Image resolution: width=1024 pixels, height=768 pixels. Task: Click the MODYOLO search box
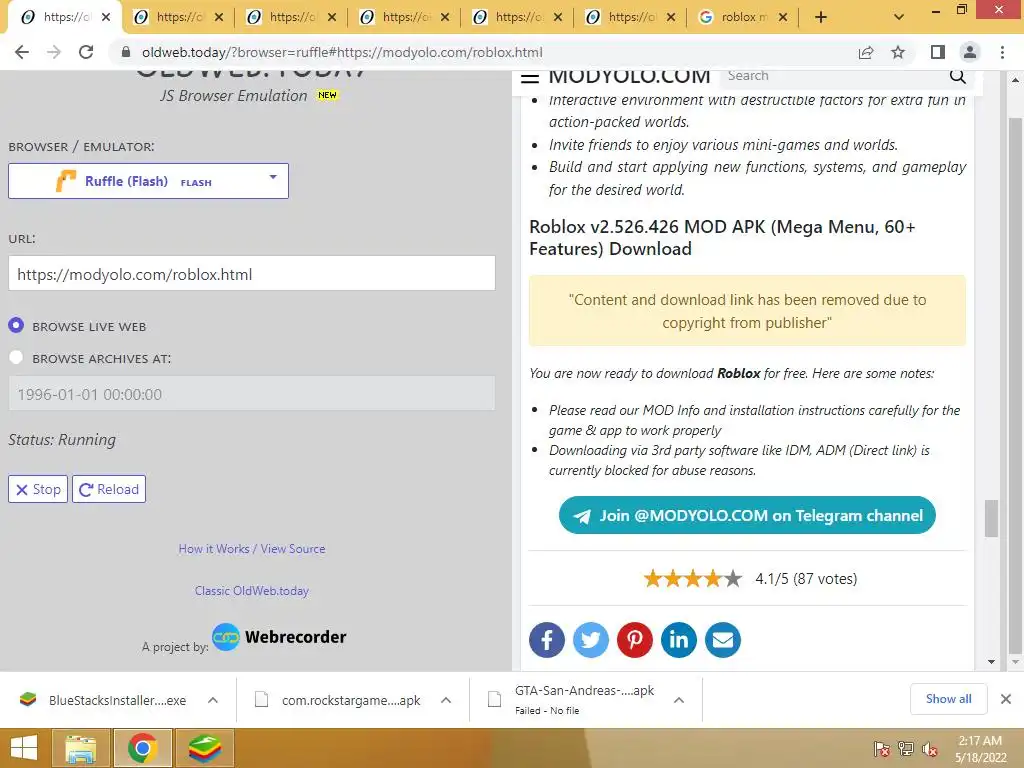click(833, 76)
